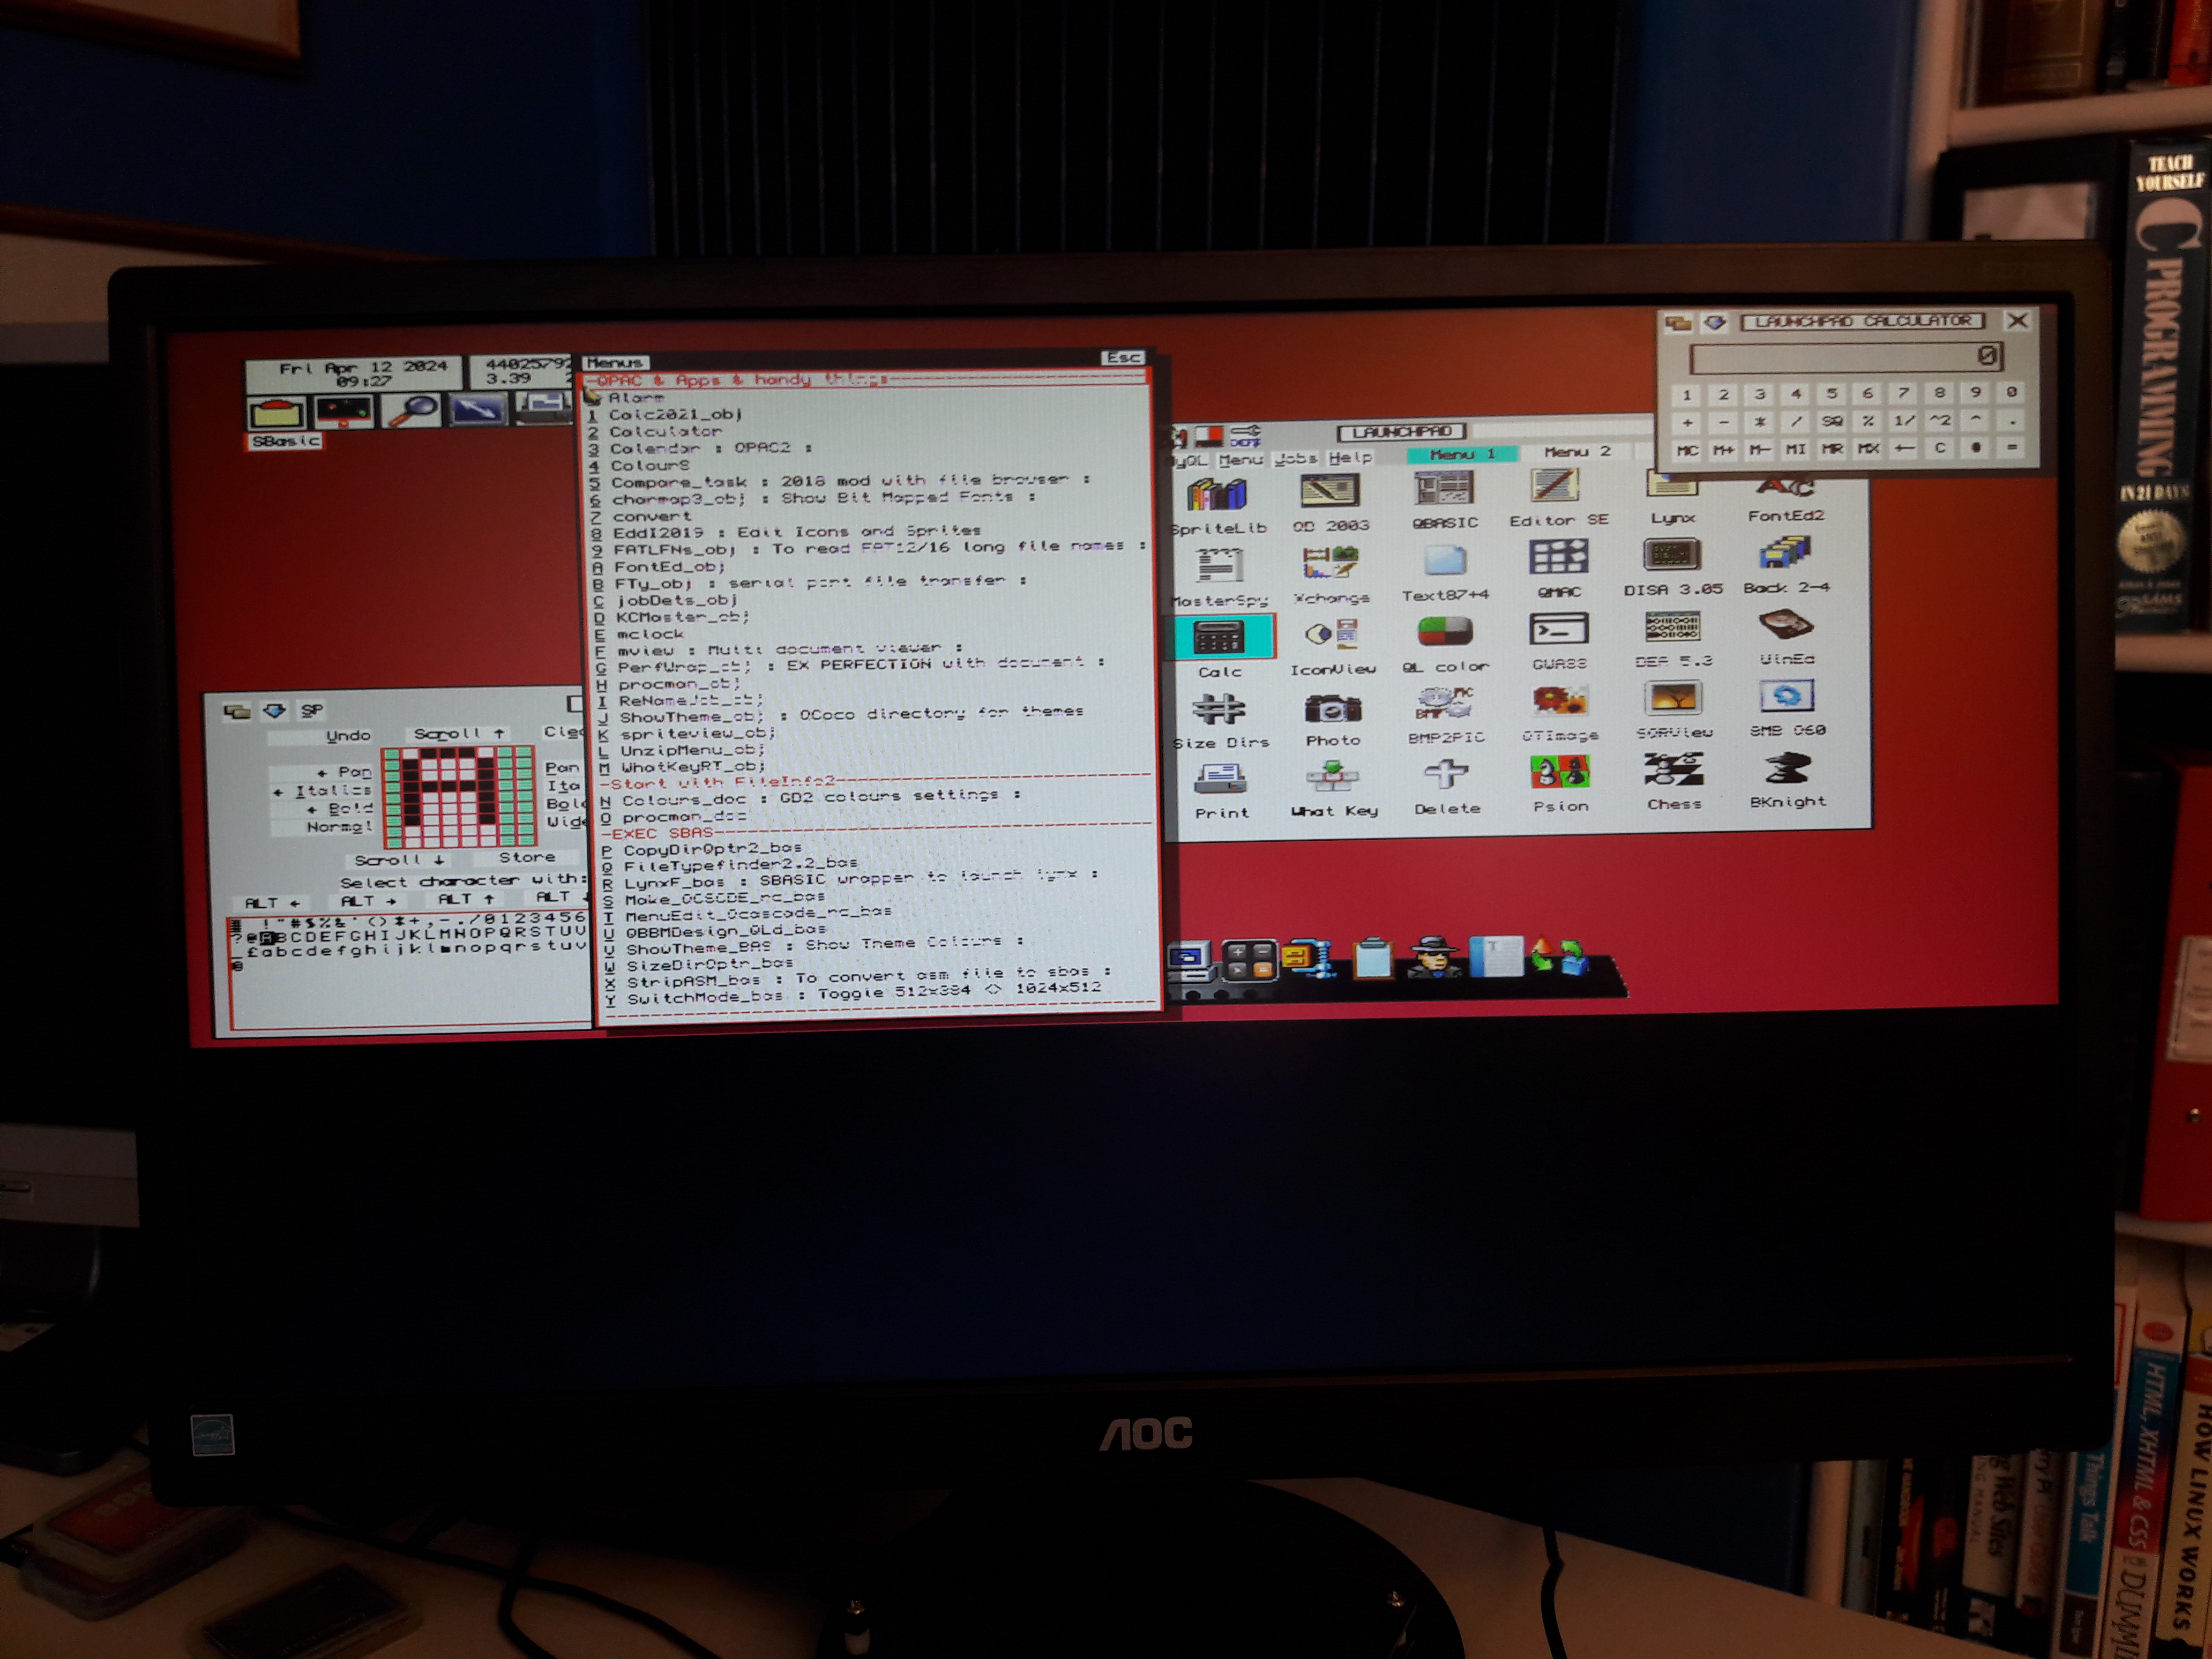Select the highlighted Calc icon
Image resolution: width=2212 pixels, height=1659 pixels.
pyautogui.click(x=1219, y=638)
